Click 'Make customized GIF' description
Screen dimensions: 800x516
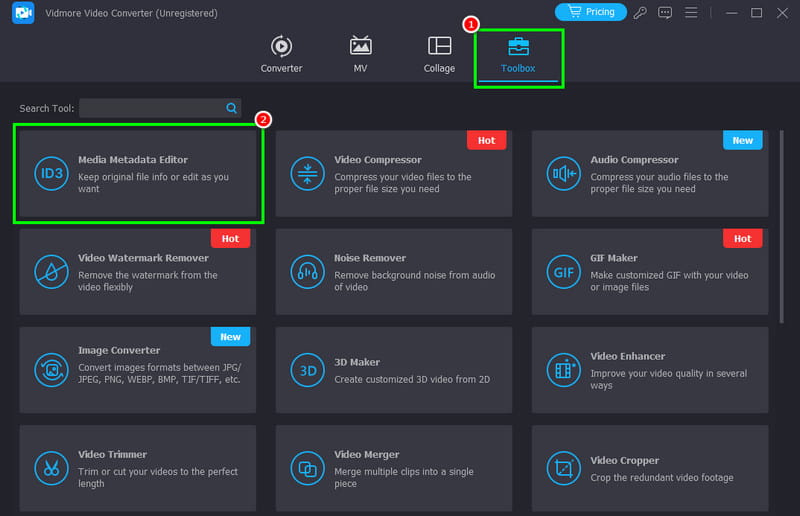(669, 281)
